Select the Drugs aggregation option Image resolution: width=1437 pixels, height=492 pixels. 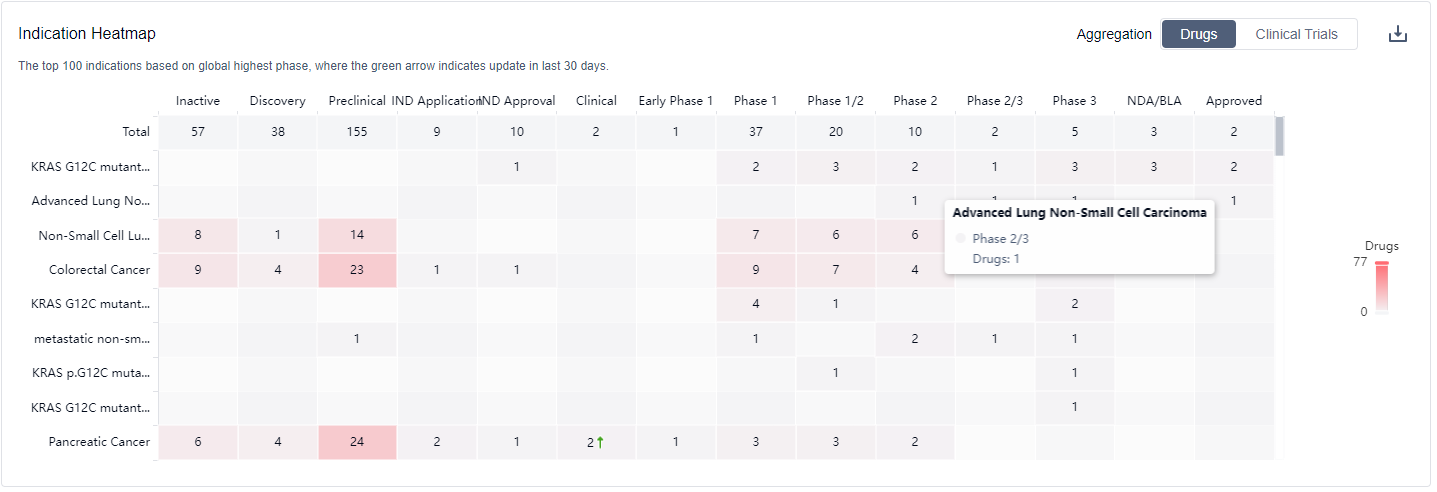pyautogui.click(x=1198, y=34)
